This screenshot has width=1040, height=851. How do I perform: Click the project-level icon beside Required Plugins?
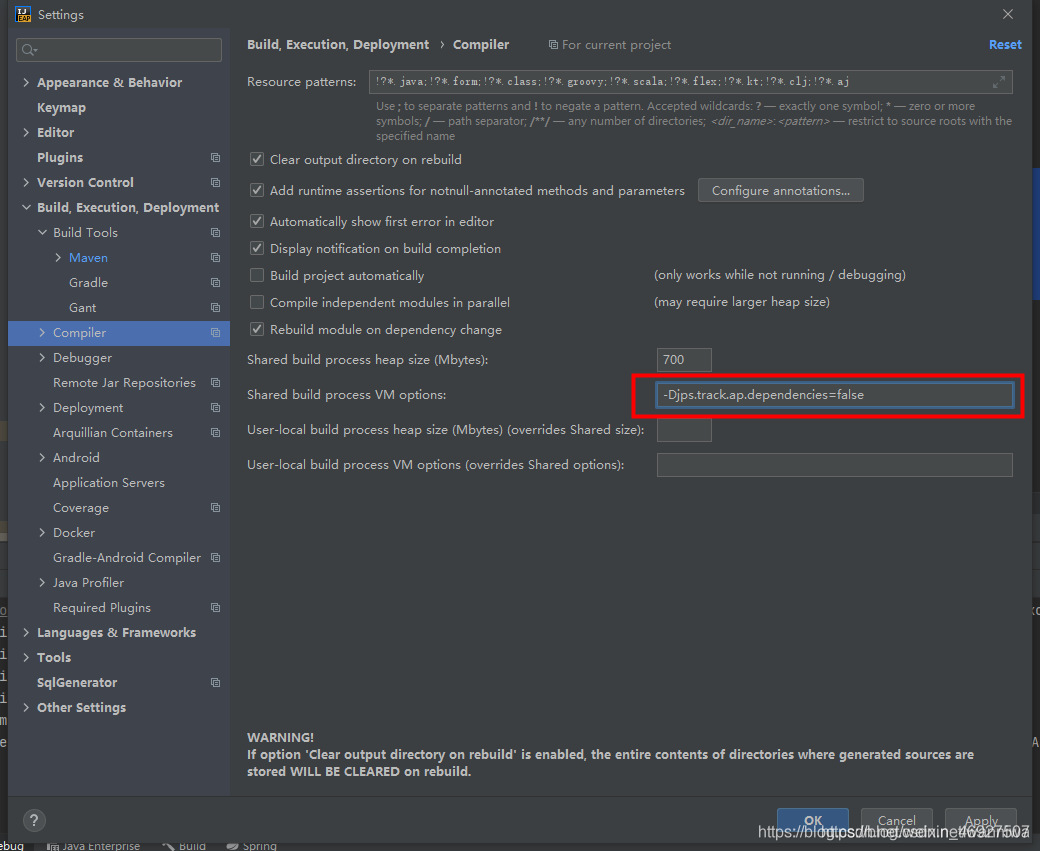216,608
